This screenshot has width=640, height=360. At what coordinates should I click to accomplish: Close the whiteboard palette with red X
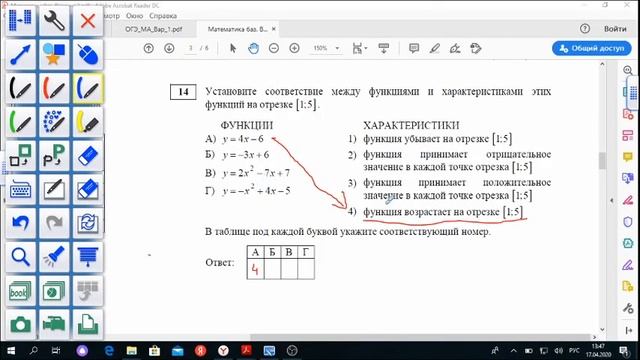point(88,20)
